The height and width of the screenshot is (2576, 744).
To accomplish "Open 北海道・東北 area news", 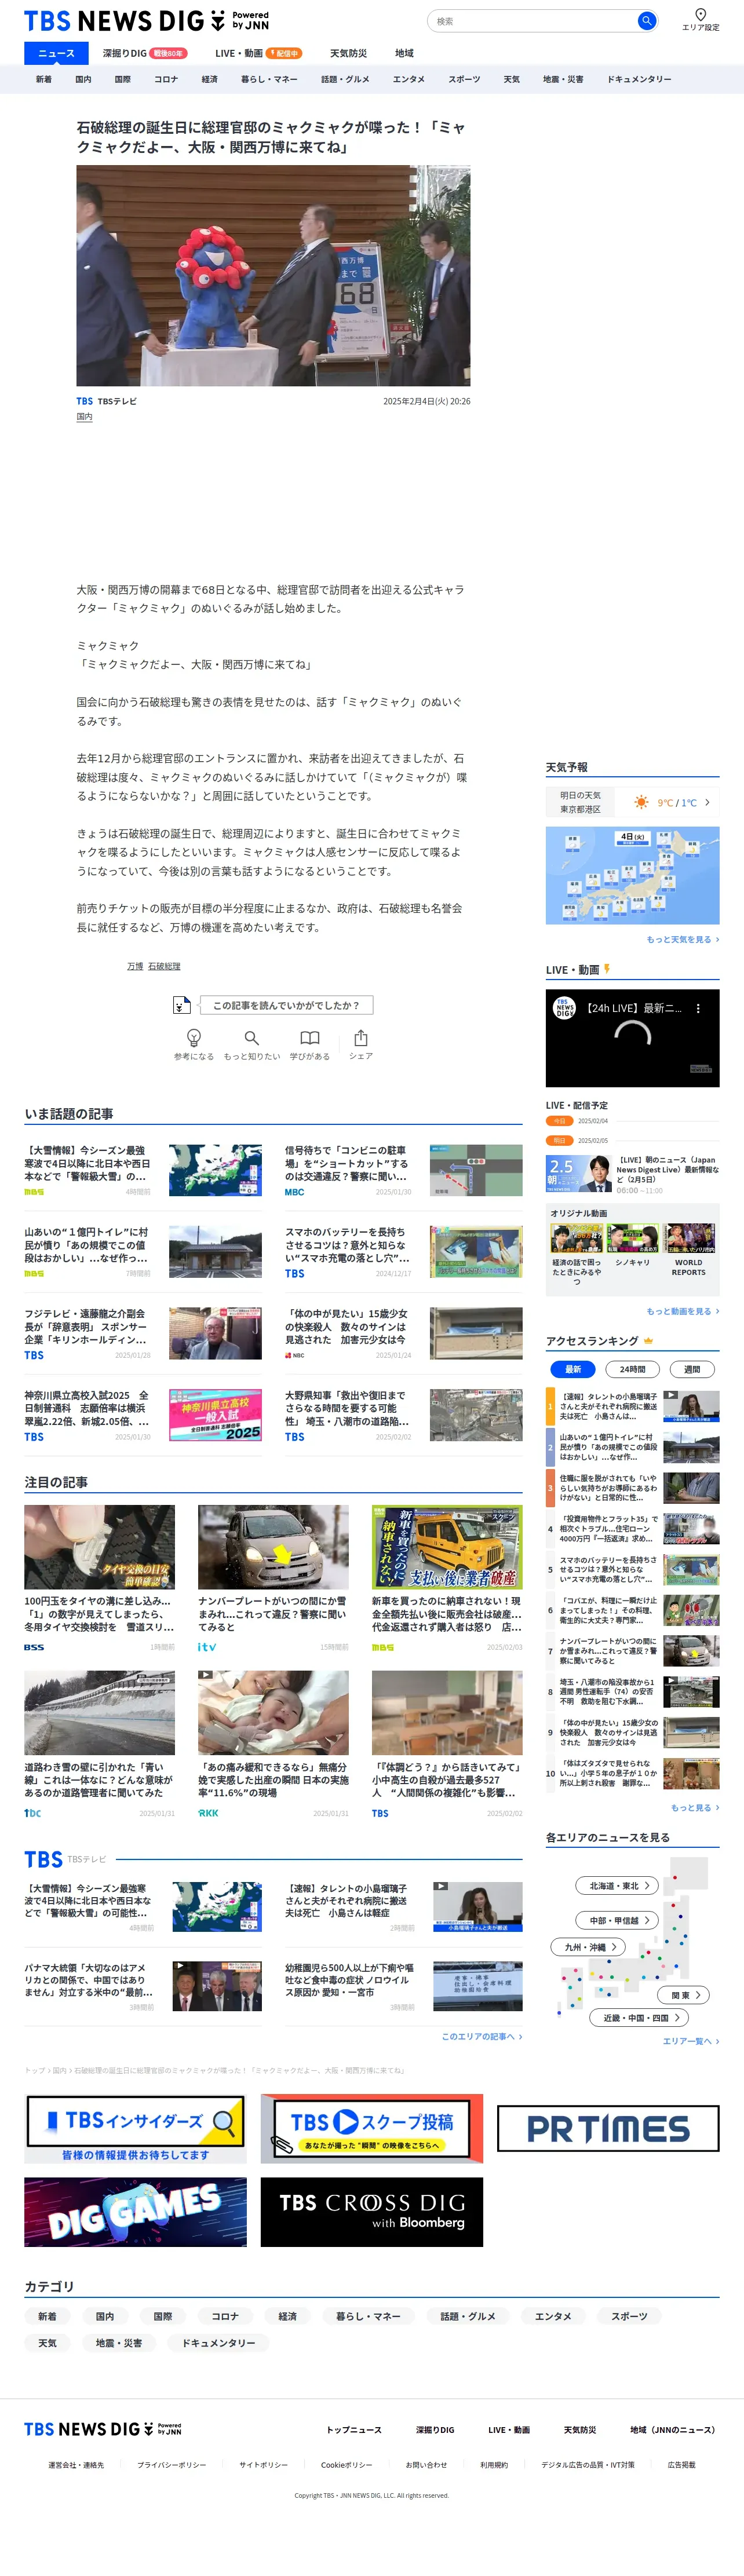I will click(616, 1886).
